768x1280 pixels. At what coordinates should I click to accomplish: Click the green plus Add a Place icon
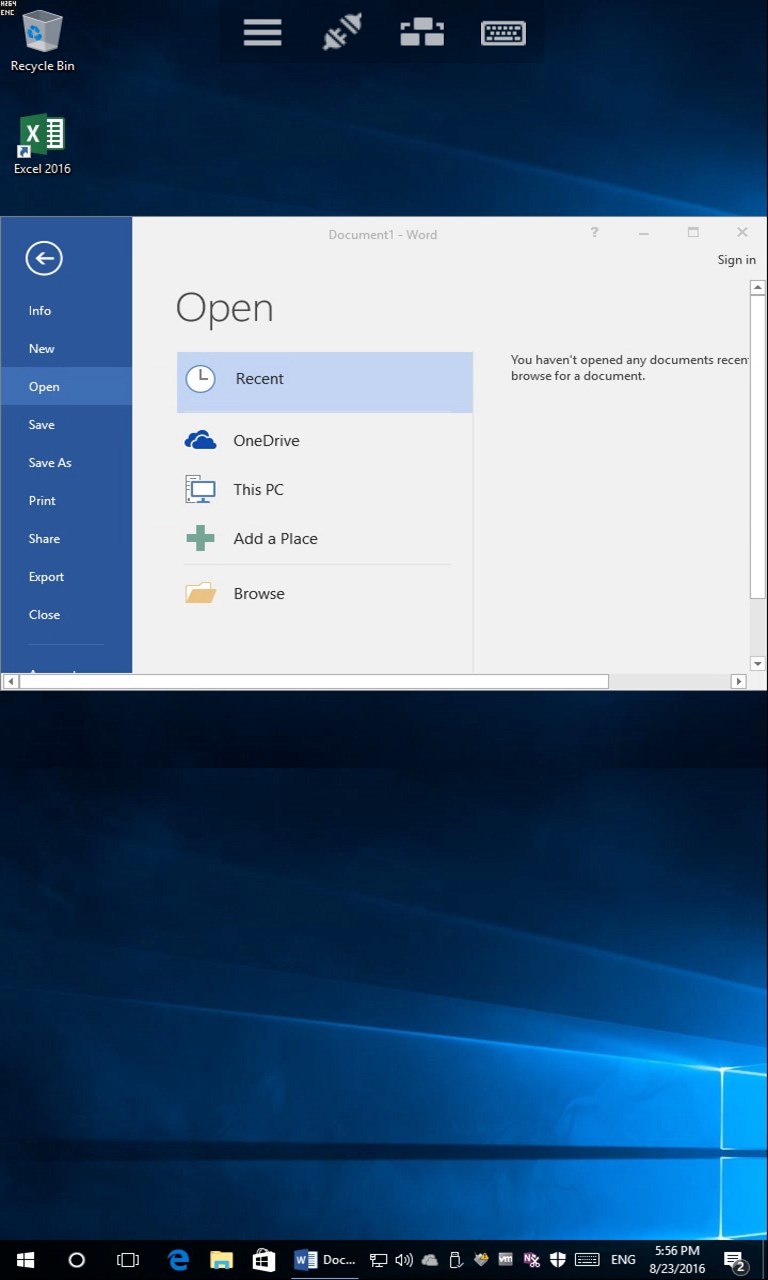coord(200,538)
